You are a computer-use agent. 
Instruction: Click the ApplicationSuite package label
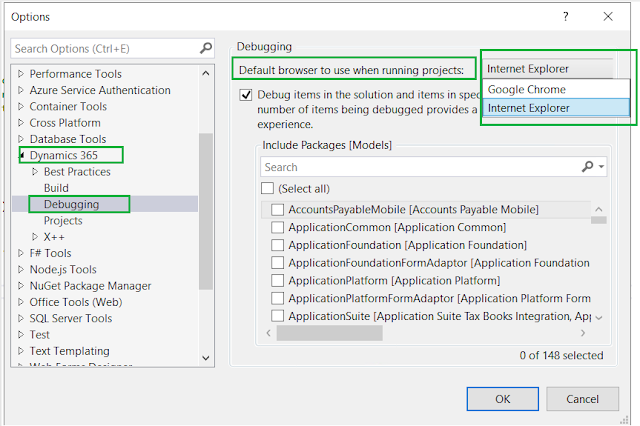[440, 316]
